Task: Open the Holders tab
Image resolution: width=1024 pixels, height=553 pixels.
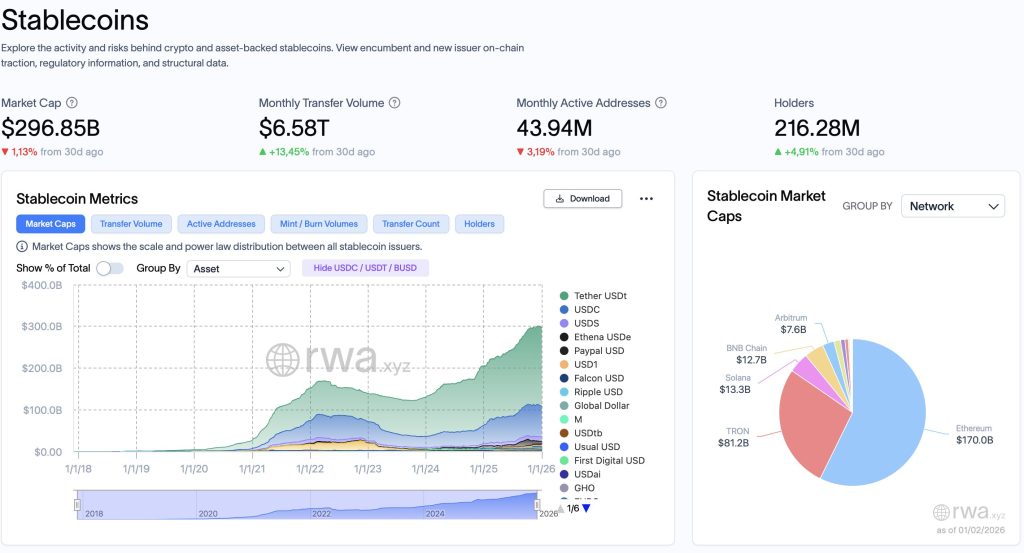Action: [x=479, y=224]
